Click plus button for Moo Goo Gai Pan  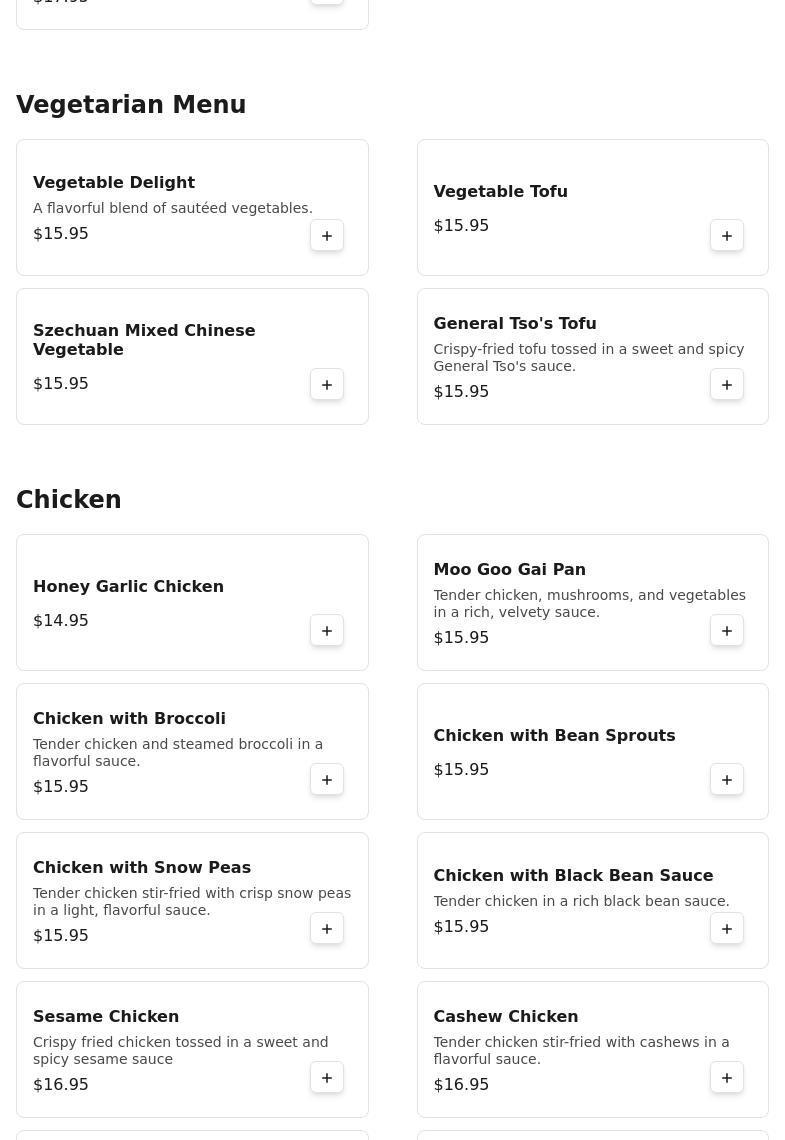click(x=727, y=631)
